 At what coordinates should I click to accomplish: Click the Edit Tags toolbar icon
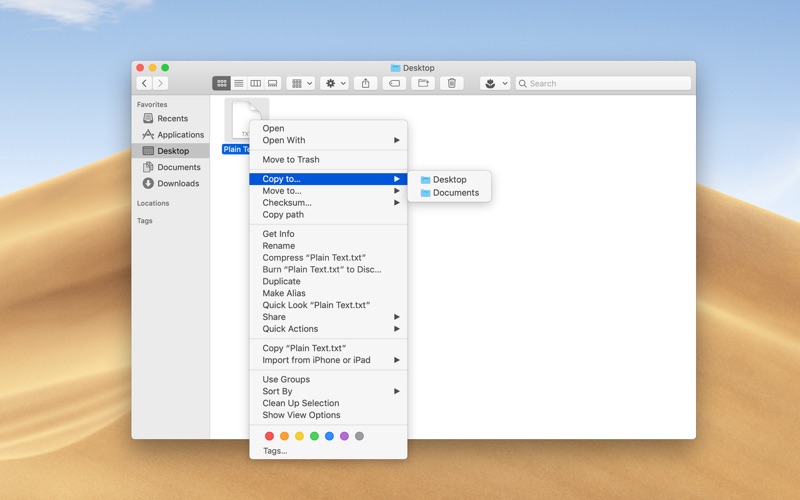pos(394,83)
